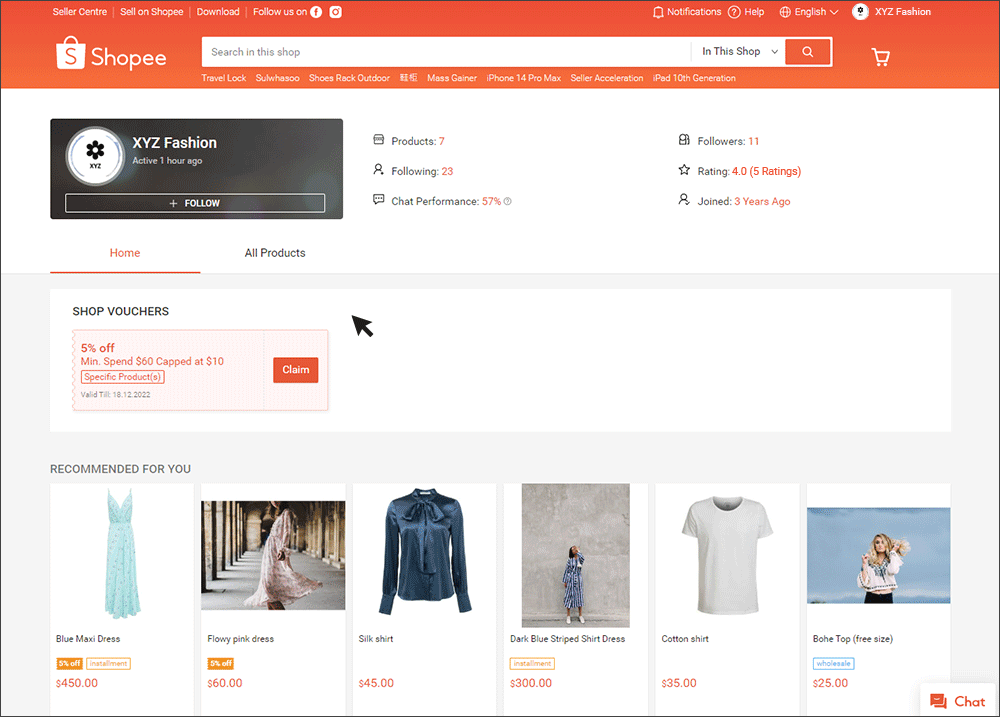Image resolution: width=1000 pixels, height=717 pixels.
Task: Open the shopping cart
Action: tap(880, 57)
